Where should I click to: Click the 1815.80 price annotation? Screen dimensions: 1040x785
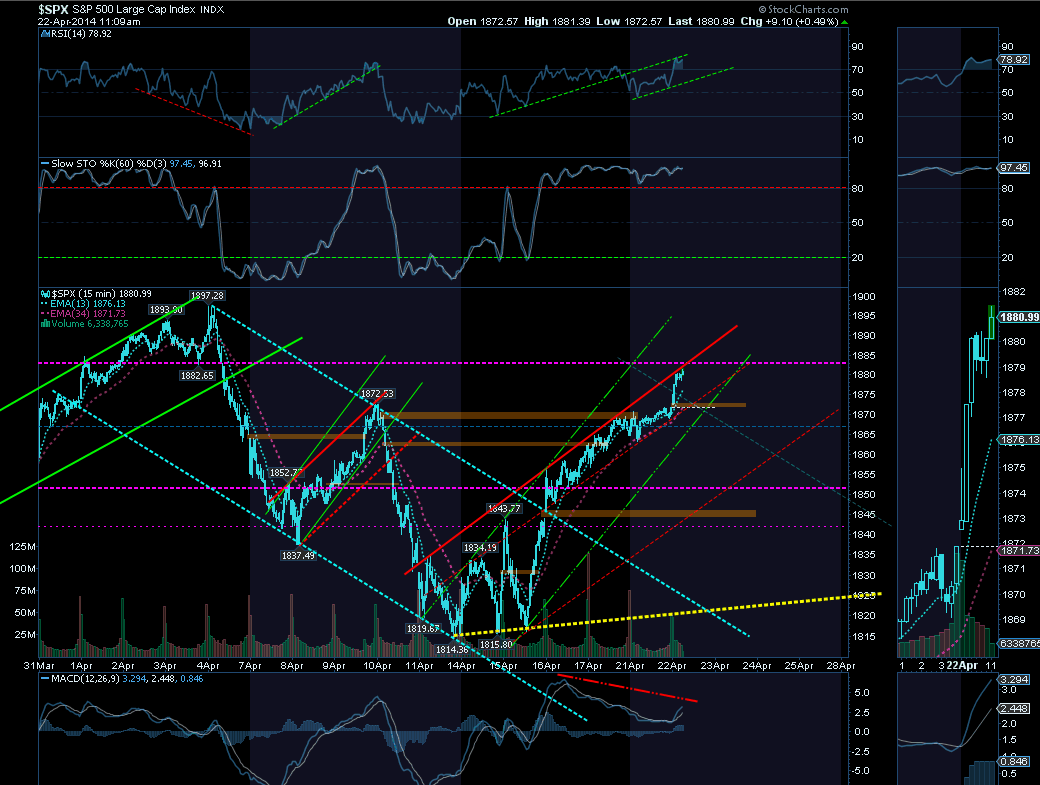pos(496,644)
